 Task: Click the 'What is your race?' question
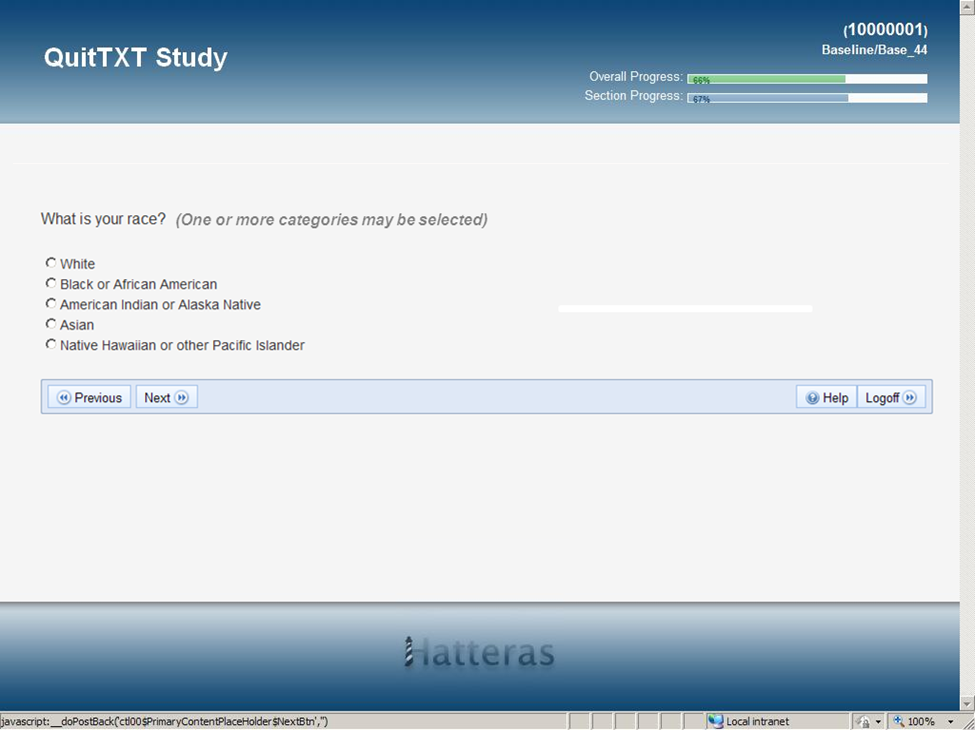103,219
